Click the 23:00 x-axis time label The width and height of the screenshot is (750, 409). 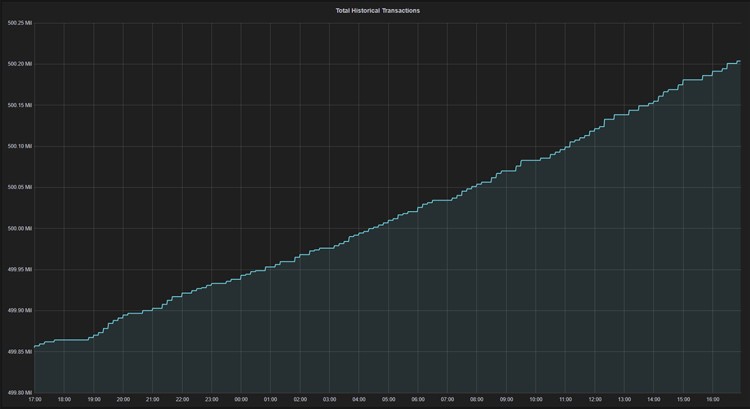211,399
